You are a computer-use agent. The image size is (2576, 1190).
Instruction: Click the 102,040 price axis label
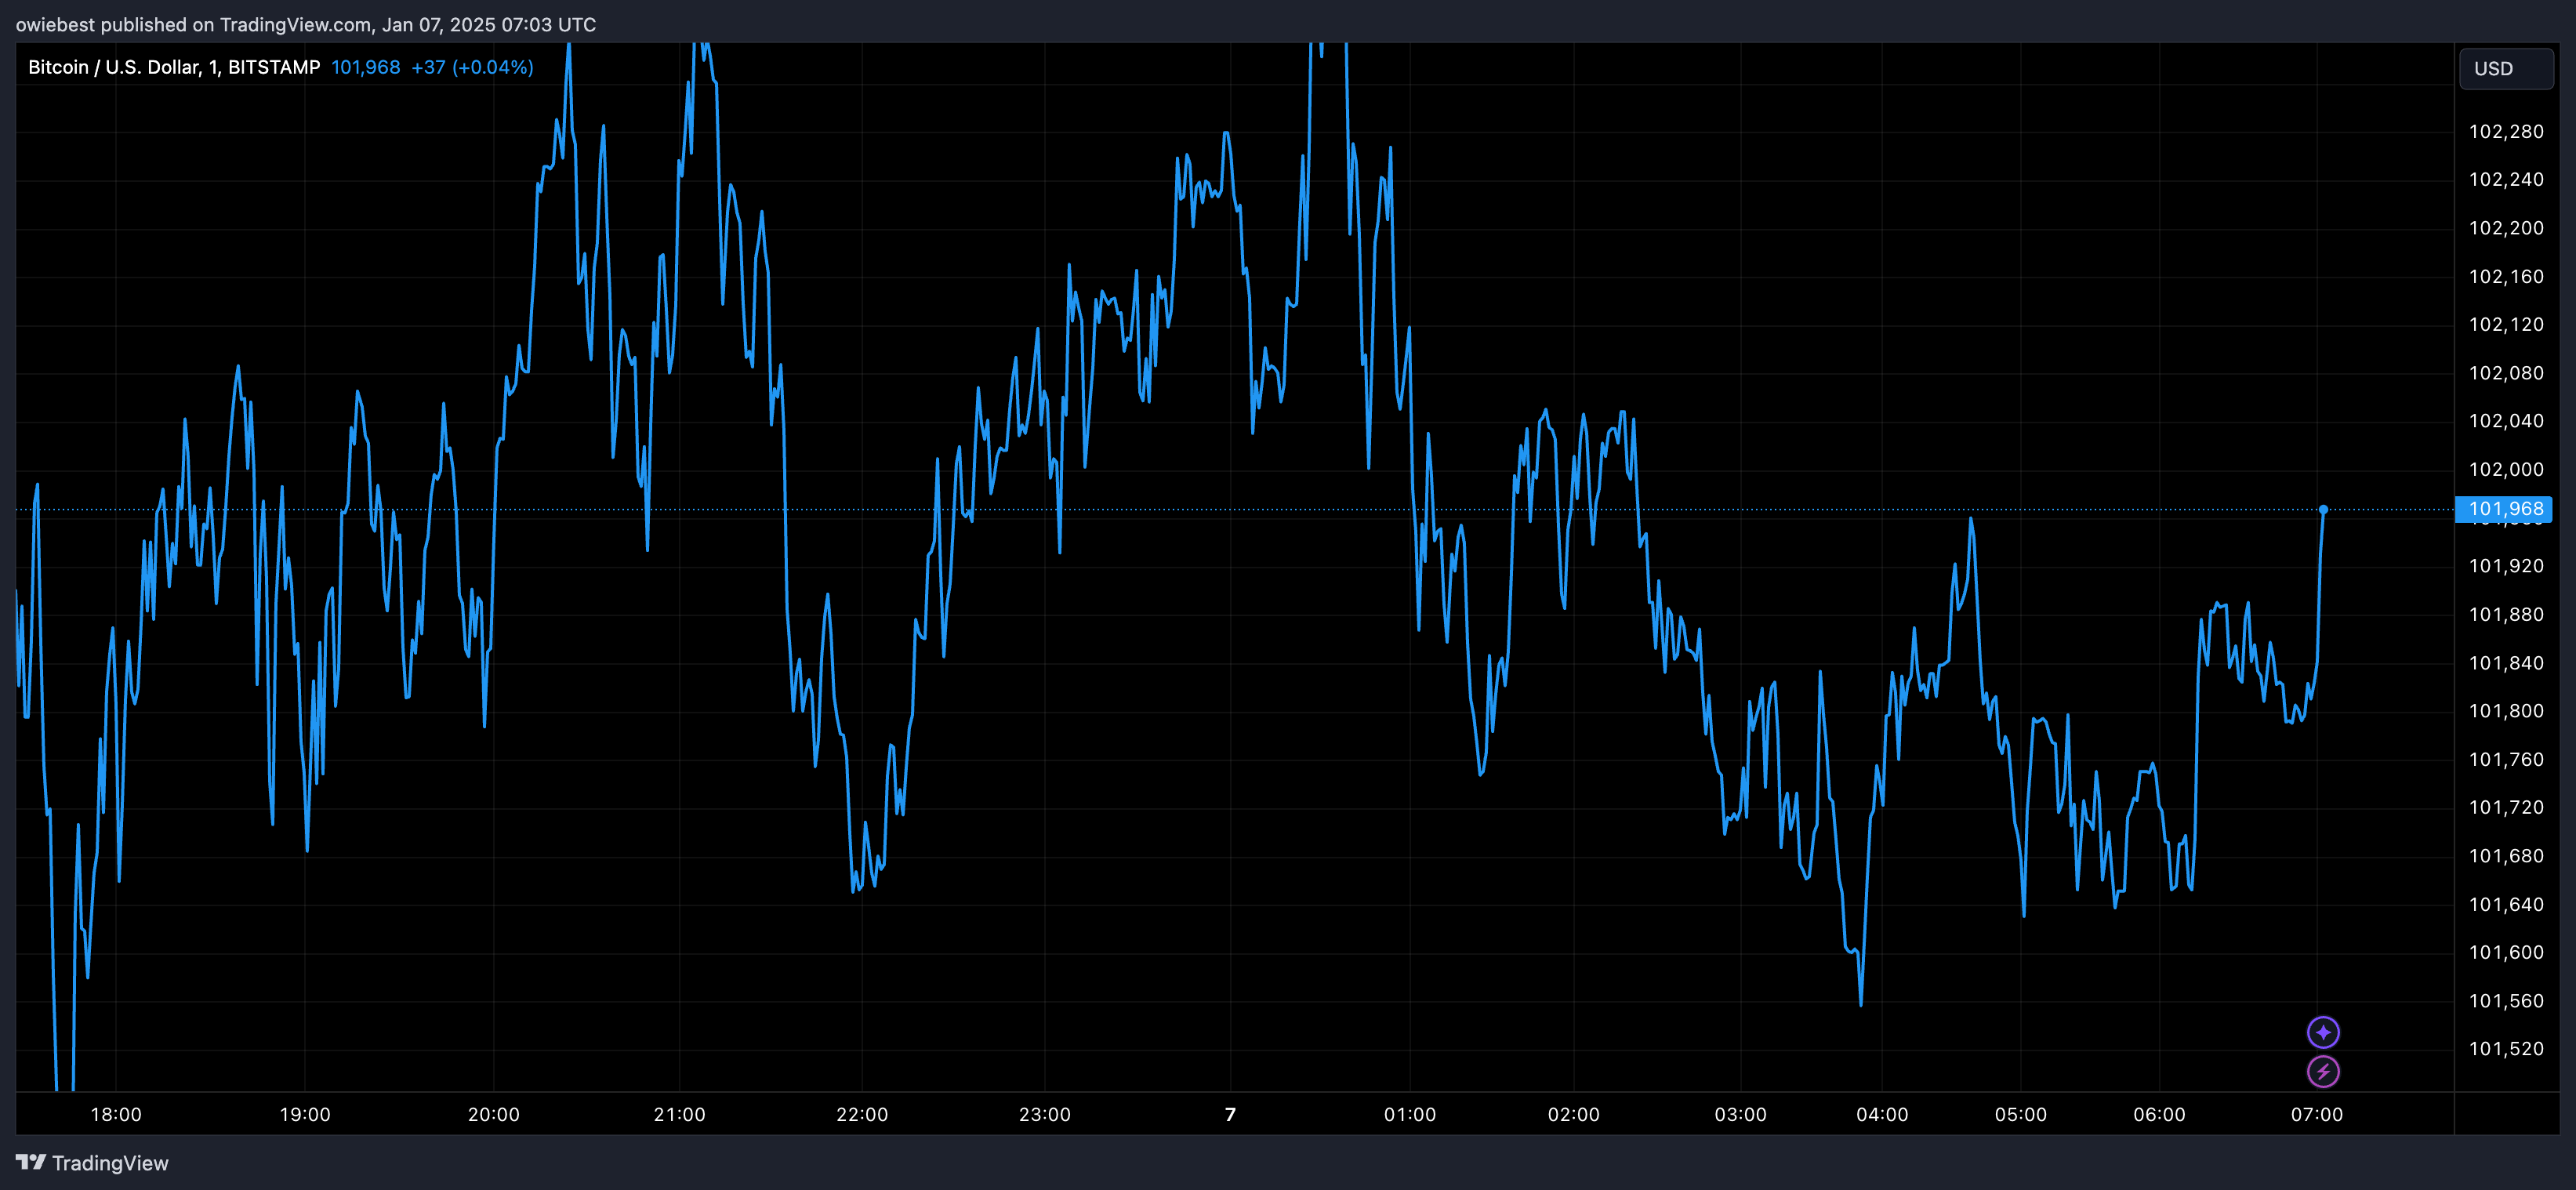tap(2506, 421)
